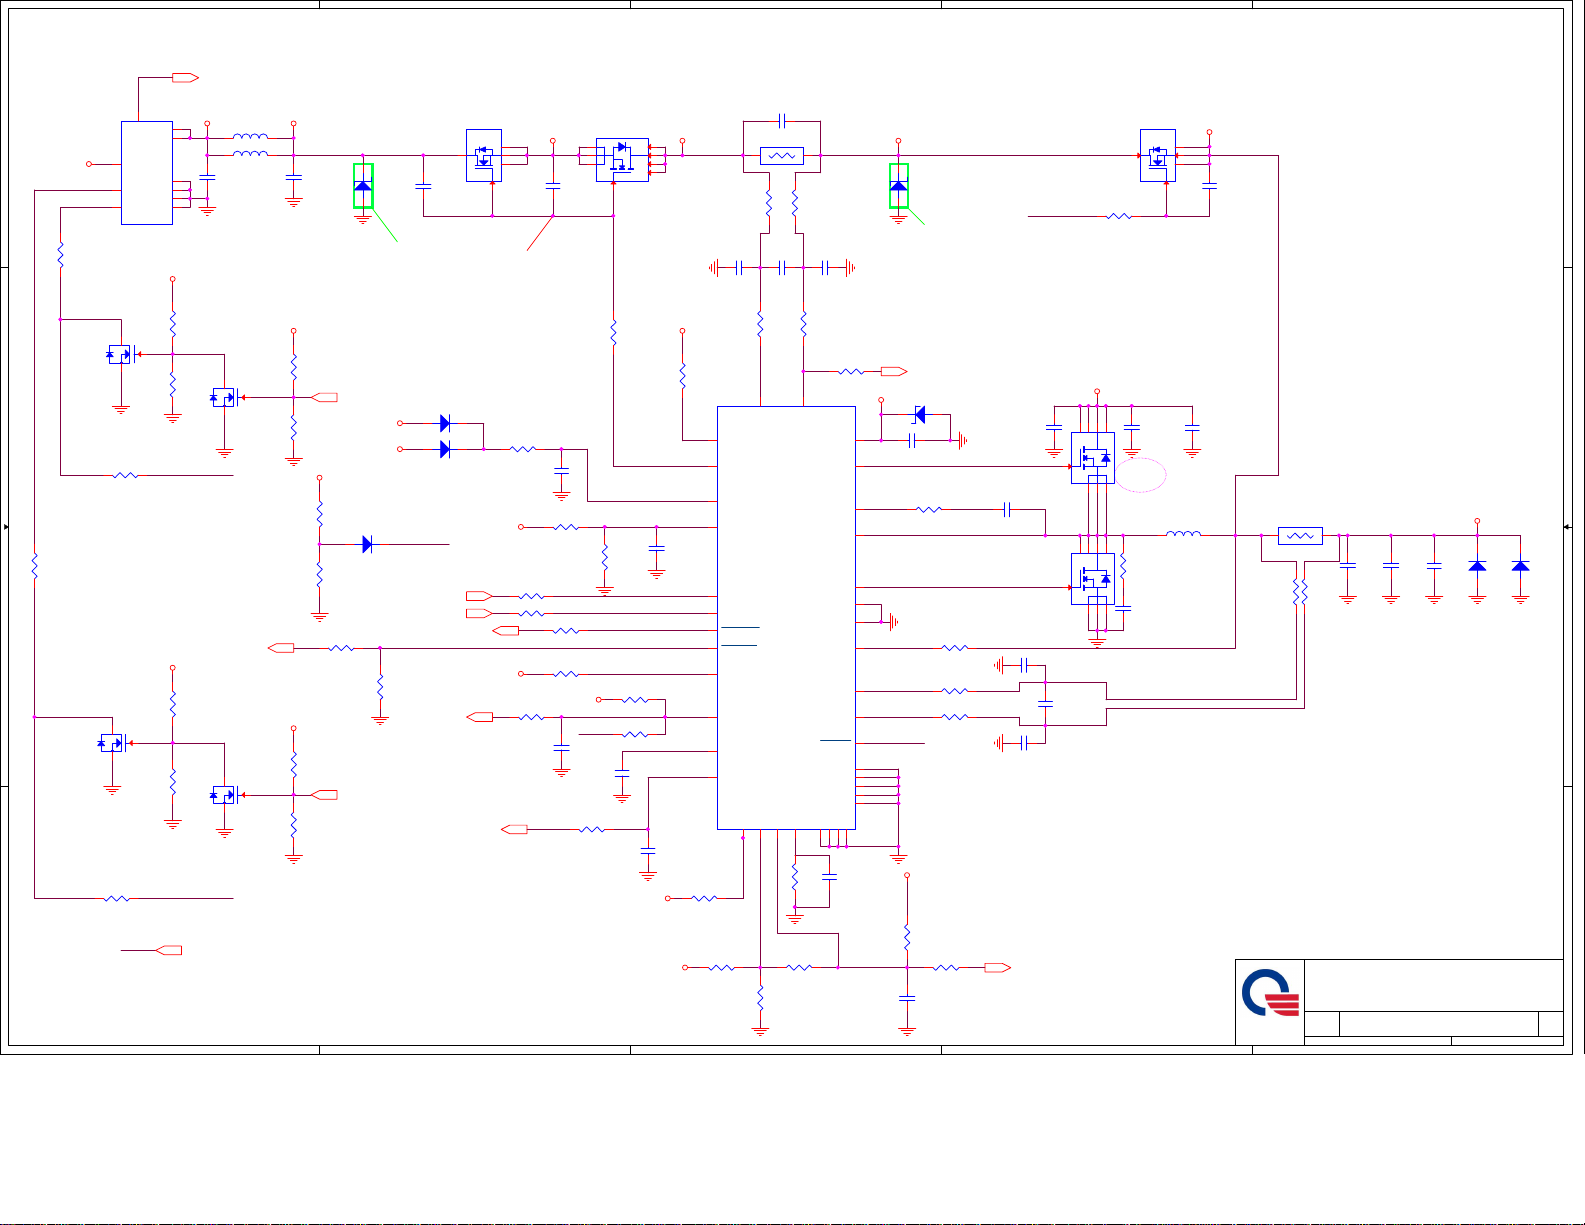Select the upper half-bridge MOSFET beside the pink ellipse
This screenshot has width=1585, height=1225.
1092,458
